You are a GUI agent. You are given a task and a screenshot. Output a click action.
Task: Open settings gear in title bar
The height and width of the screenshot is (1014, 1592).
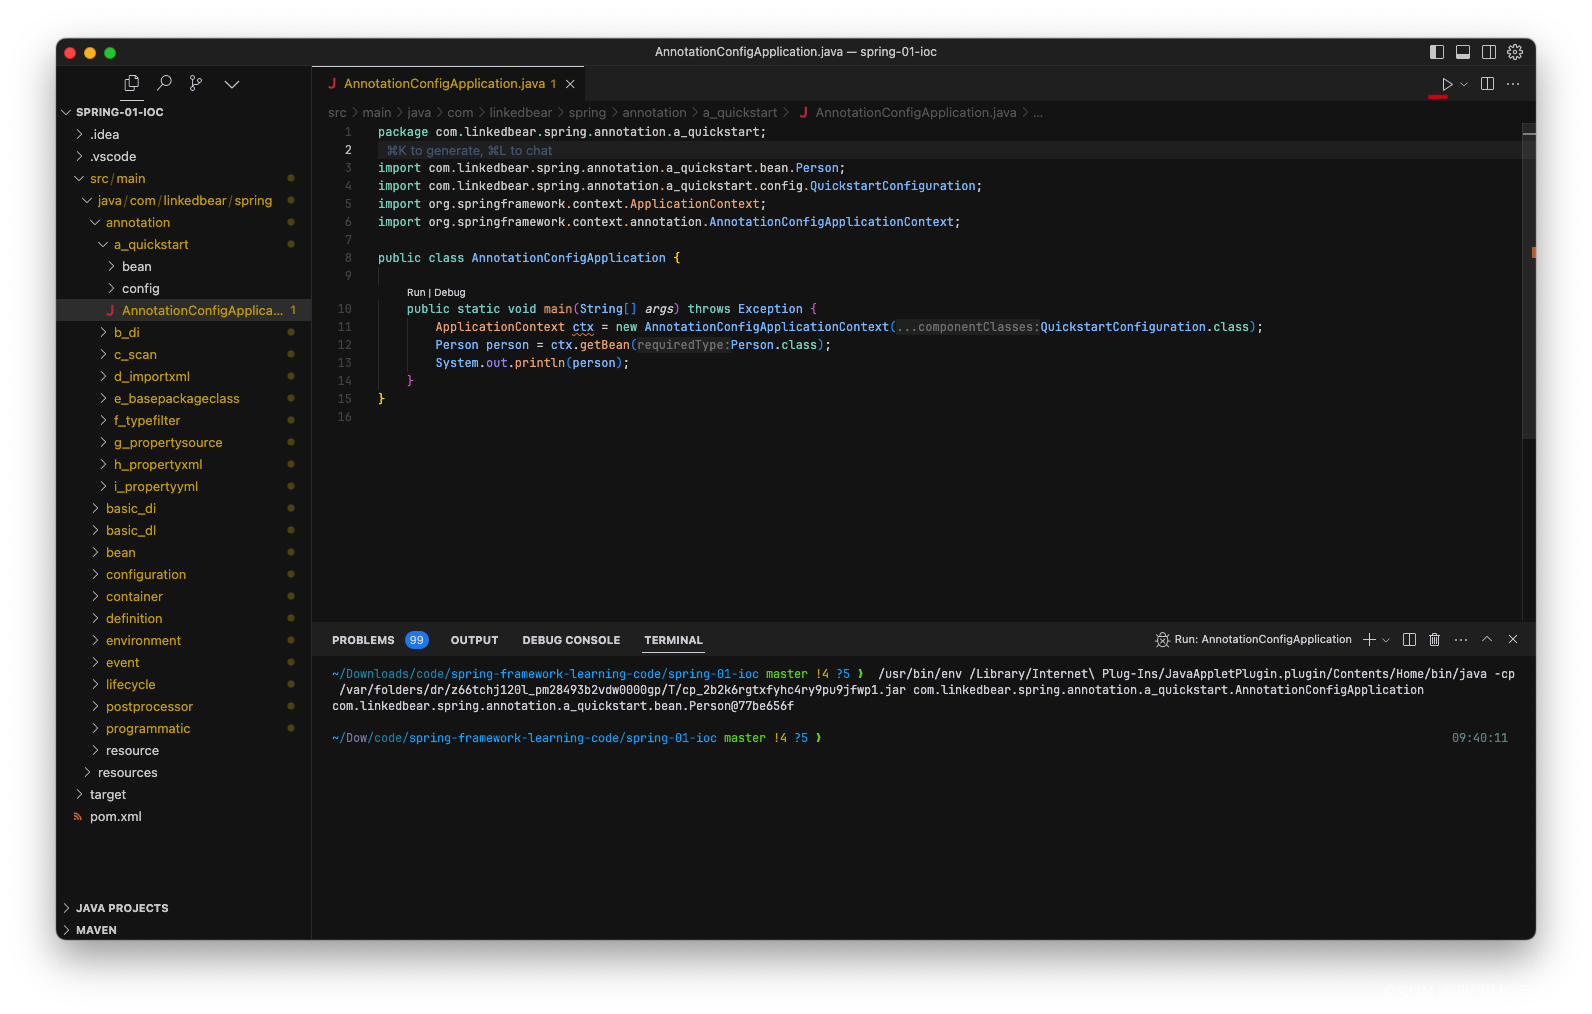(x=1515, y=52)
